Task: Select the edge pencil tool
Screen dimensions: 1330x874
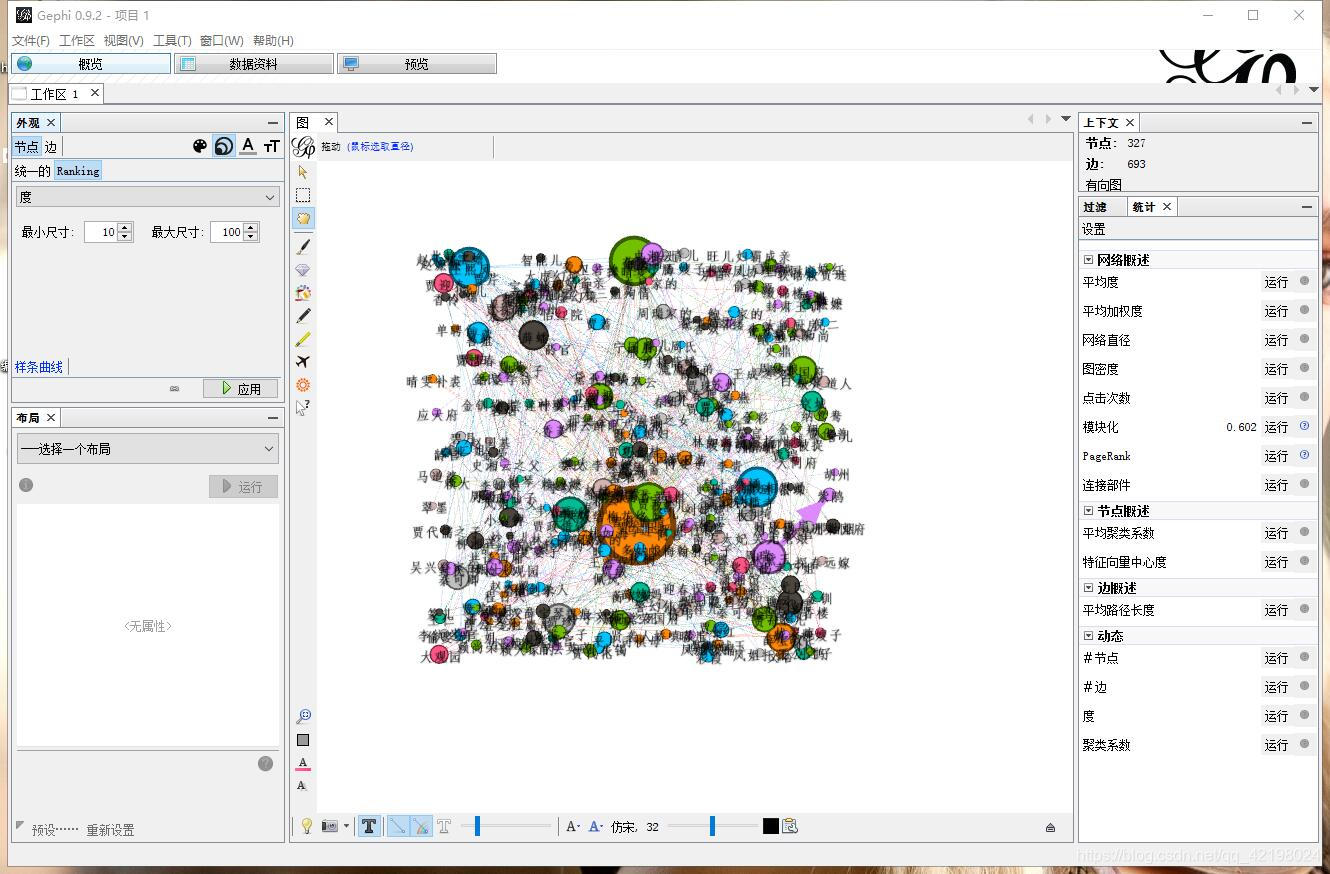Action: tap(303, 339)
